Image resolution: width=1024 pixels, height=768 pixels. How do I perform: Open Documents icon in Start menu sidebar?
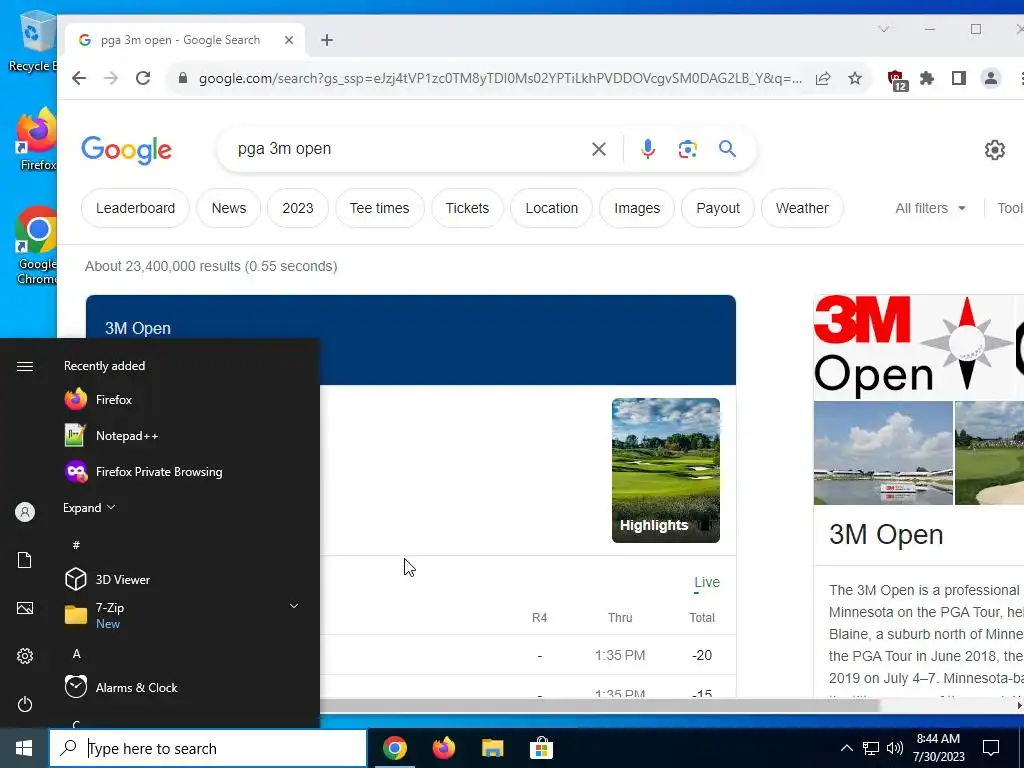coord(25,560)
